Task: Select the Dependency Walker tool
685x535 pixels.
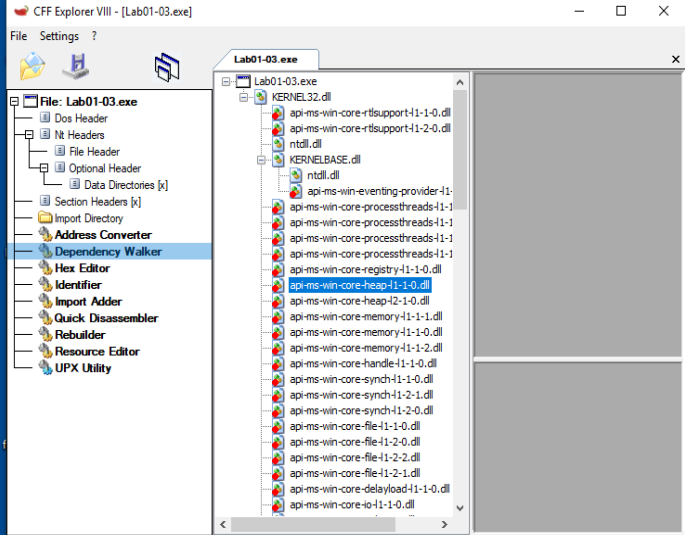Action: [x=108, y=252]
